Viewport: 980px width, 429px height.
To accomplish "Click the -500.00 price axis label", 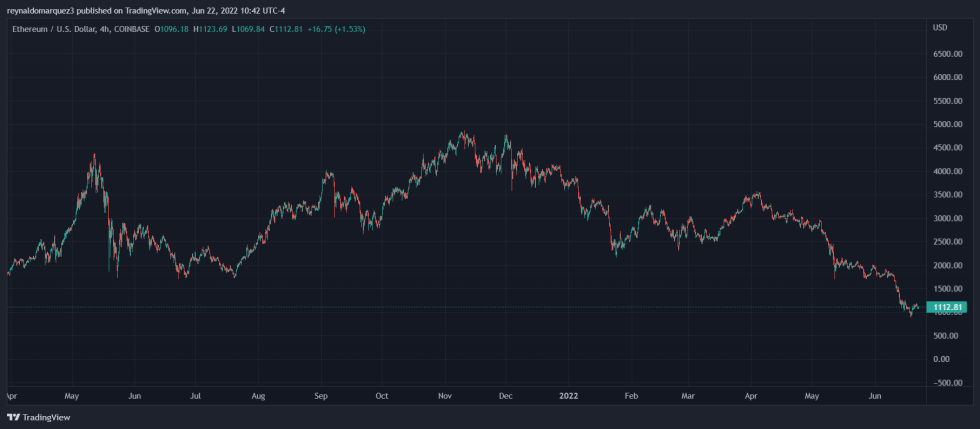I will click(946, 383).
